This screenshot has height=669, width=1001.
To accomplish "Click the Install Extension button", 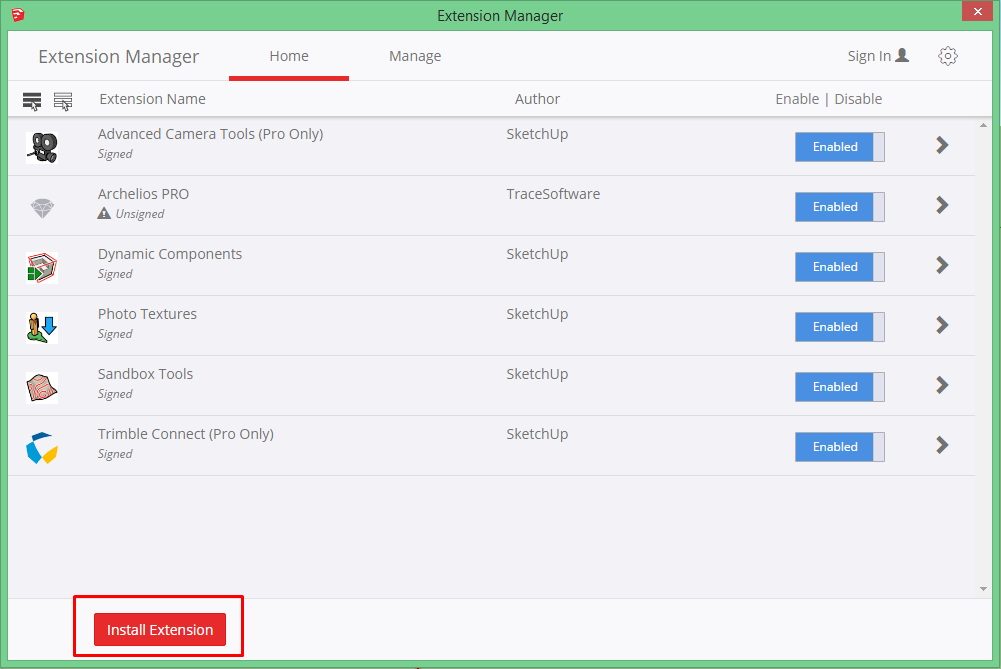I will pos(160,629).
